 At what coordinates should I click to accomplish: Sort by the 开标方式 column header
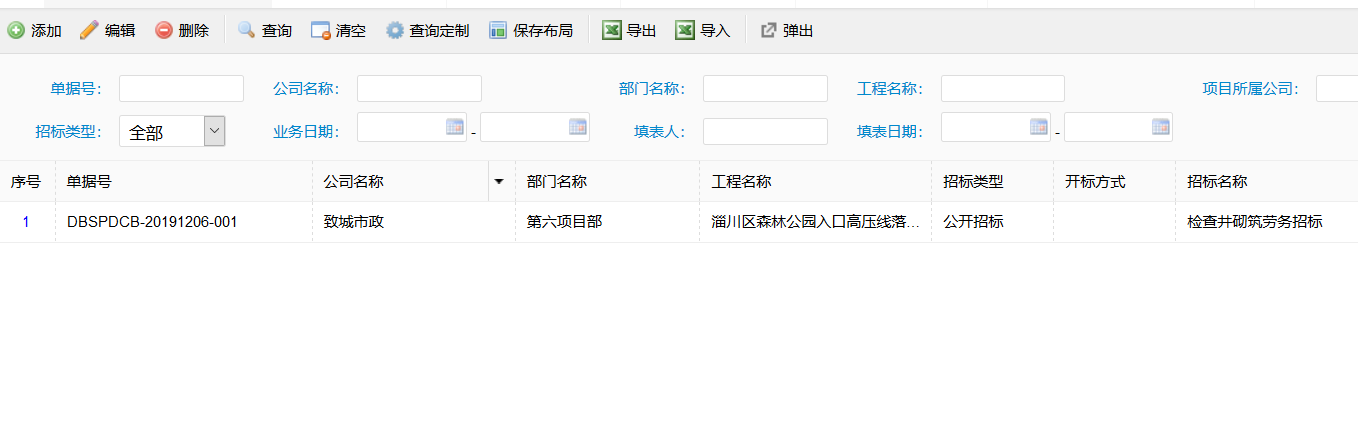[x=1114, y=182]
